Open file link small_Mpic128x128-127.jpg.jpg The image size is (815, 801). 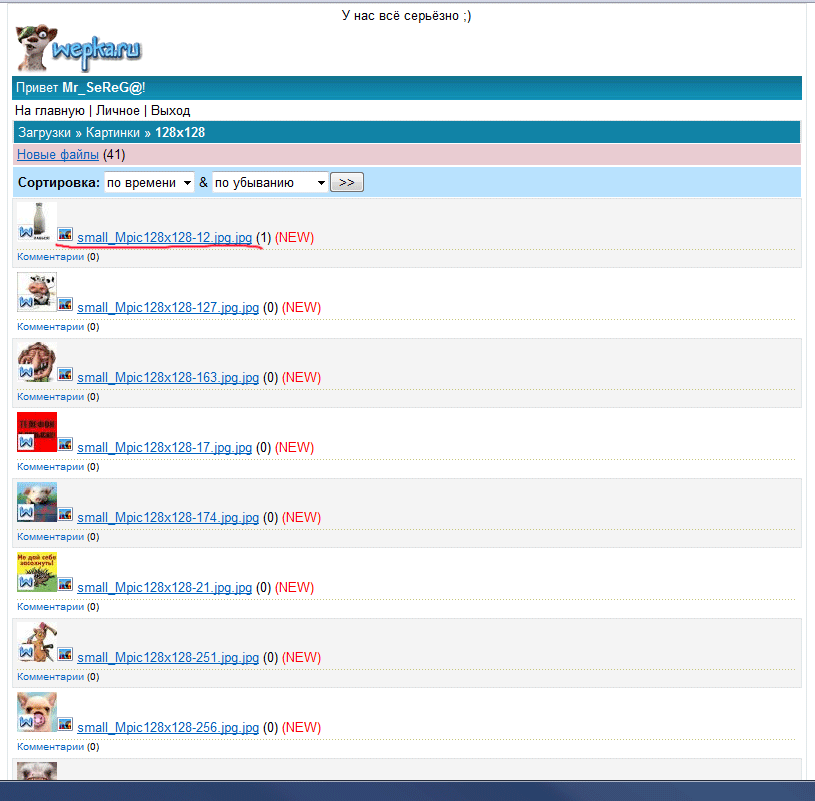point(168,308)
